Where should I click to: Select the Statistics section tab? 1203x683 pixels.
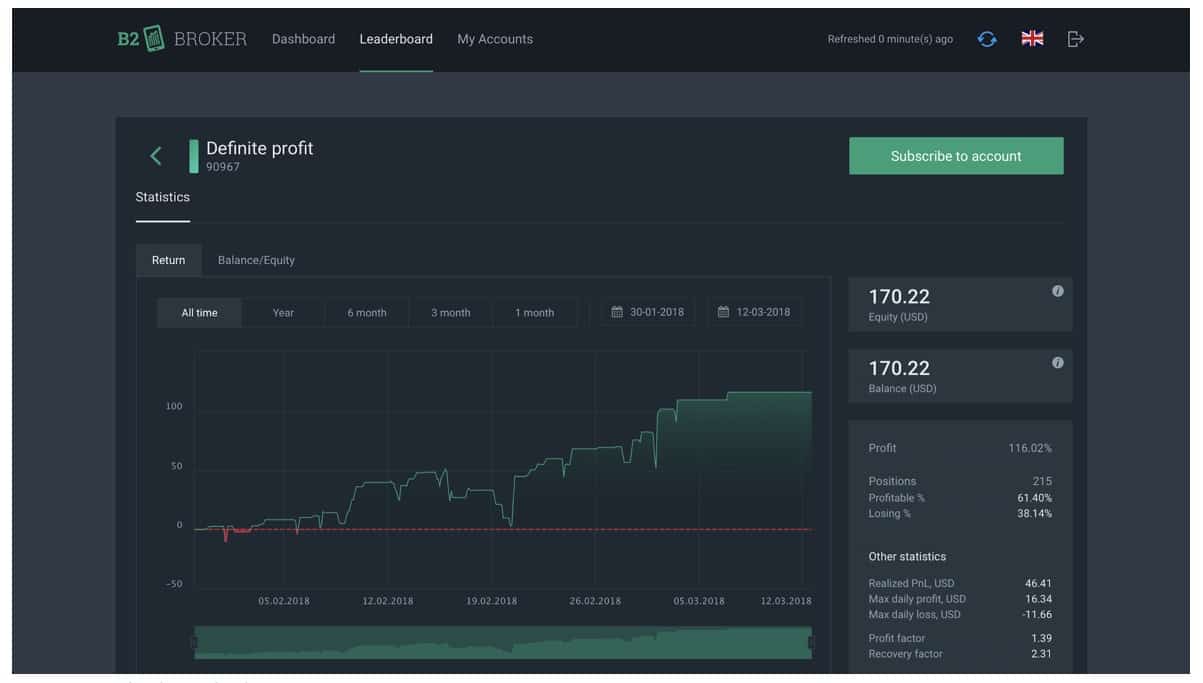pyautogui.click(x=162, y=197)
